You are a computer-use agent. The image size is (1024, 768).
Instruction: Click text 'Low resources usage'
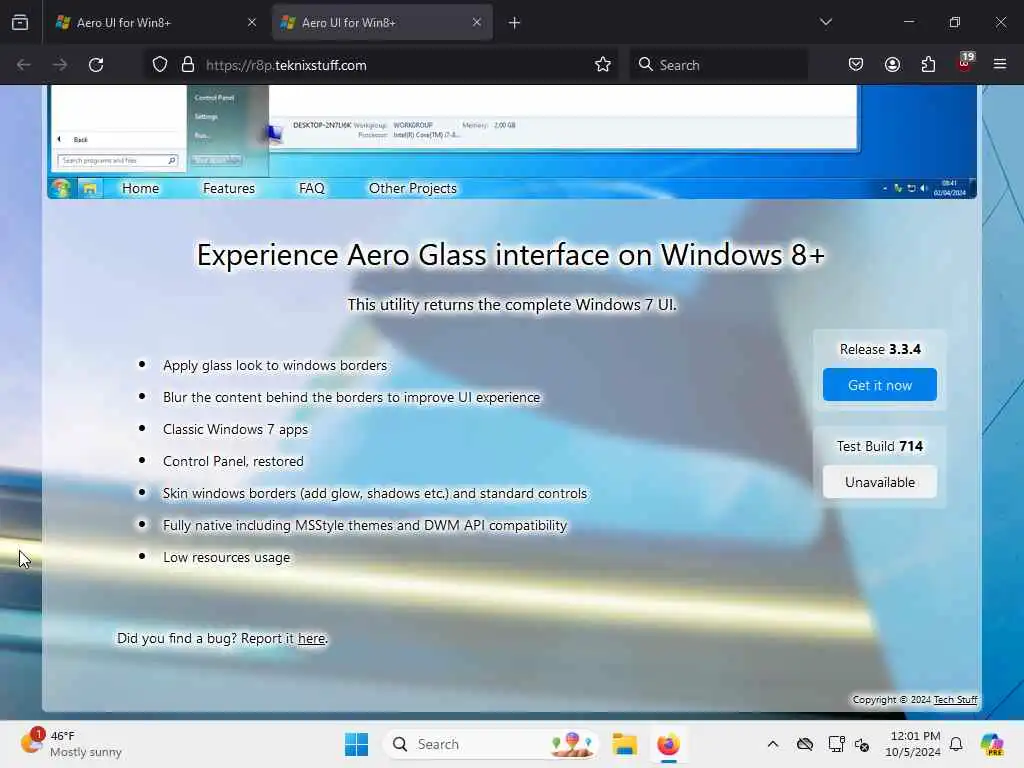(x=227, y=557)
